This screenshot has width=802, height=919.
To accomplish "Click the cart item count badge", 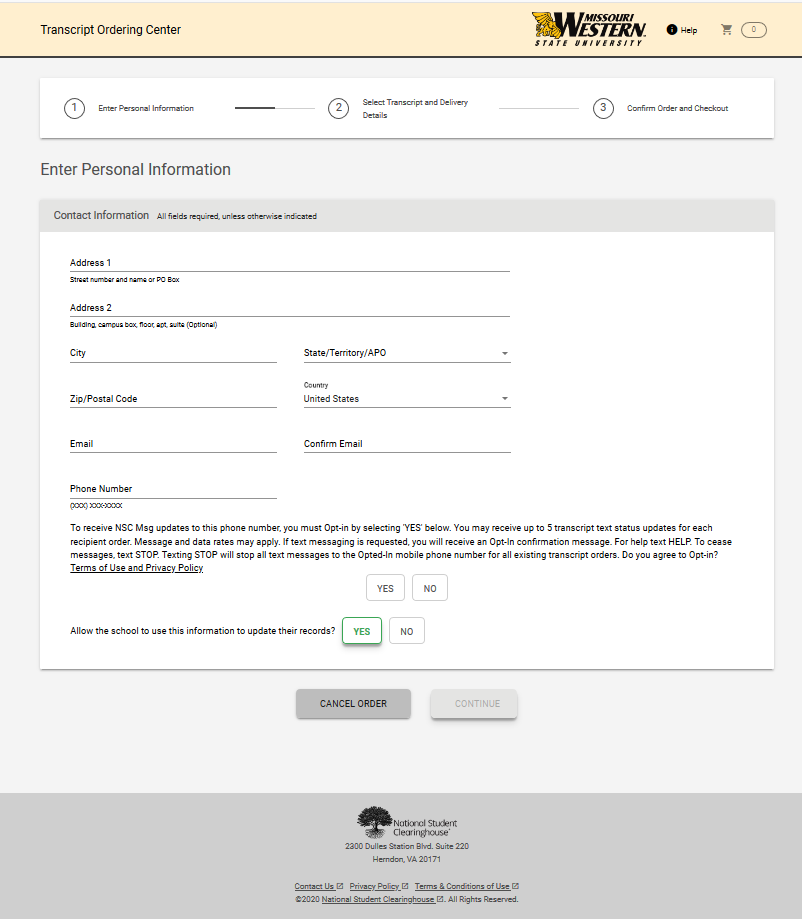I will click(x=753, y=30).
